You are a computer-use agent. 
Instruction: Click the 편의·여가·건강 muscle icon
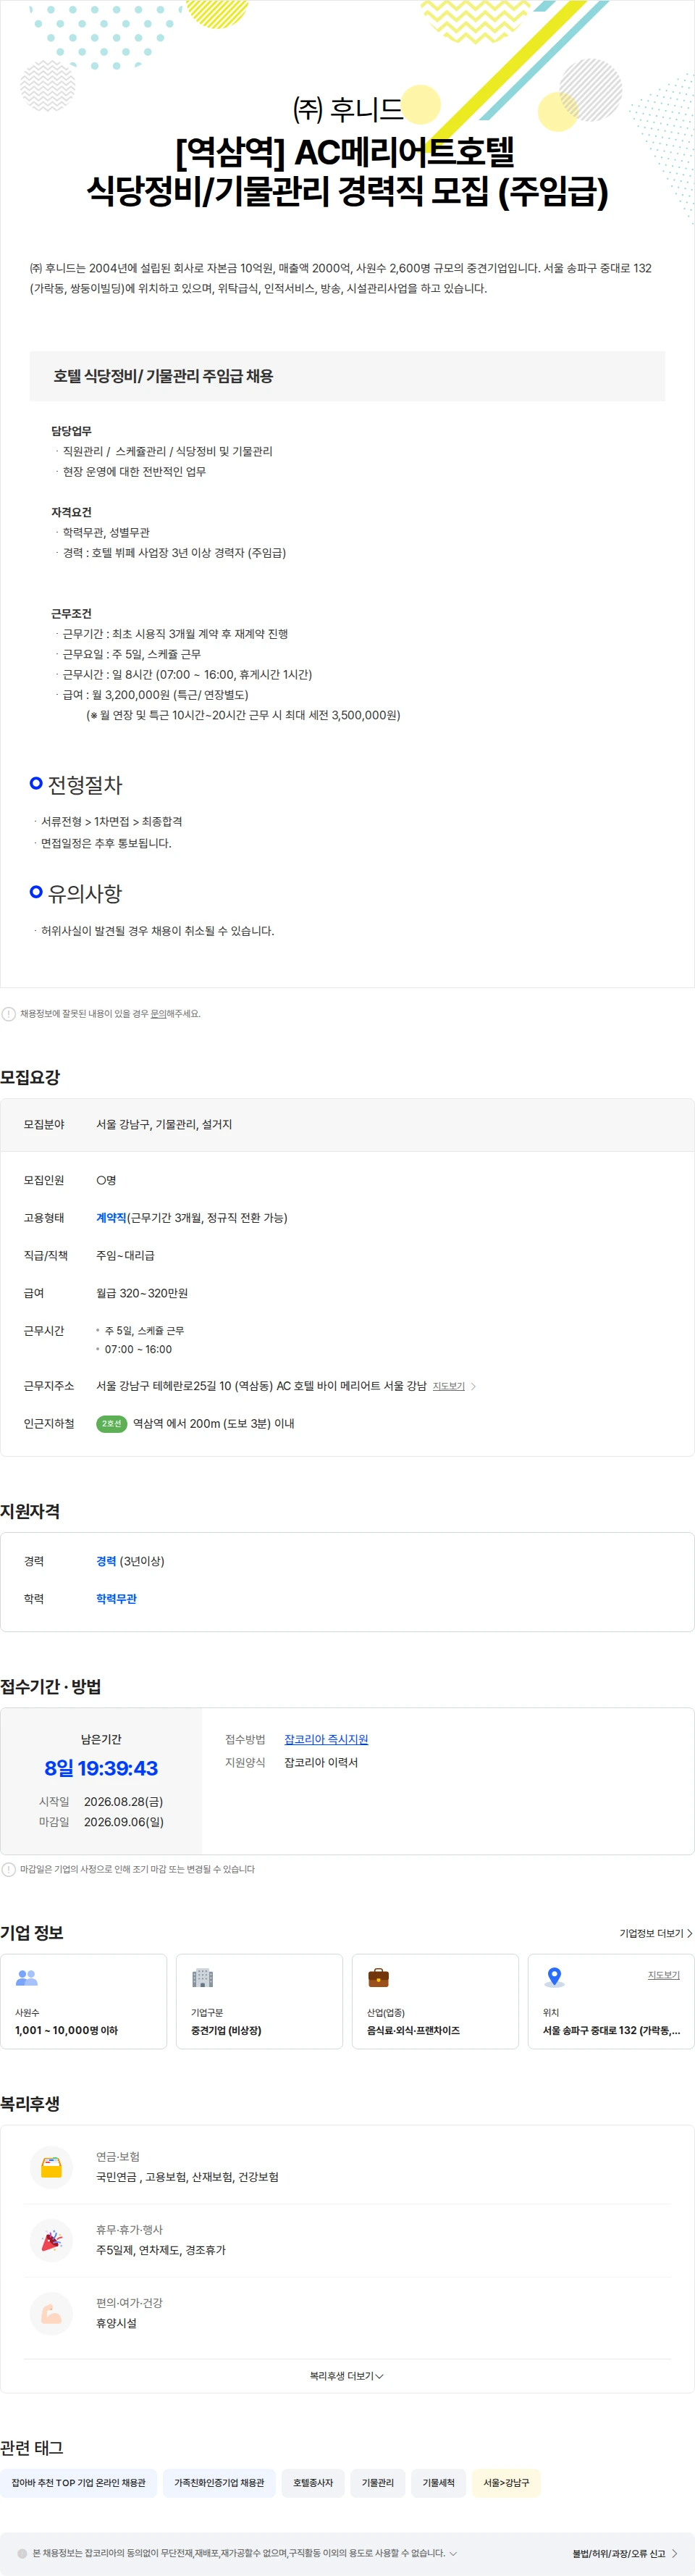click(51, 2313)
